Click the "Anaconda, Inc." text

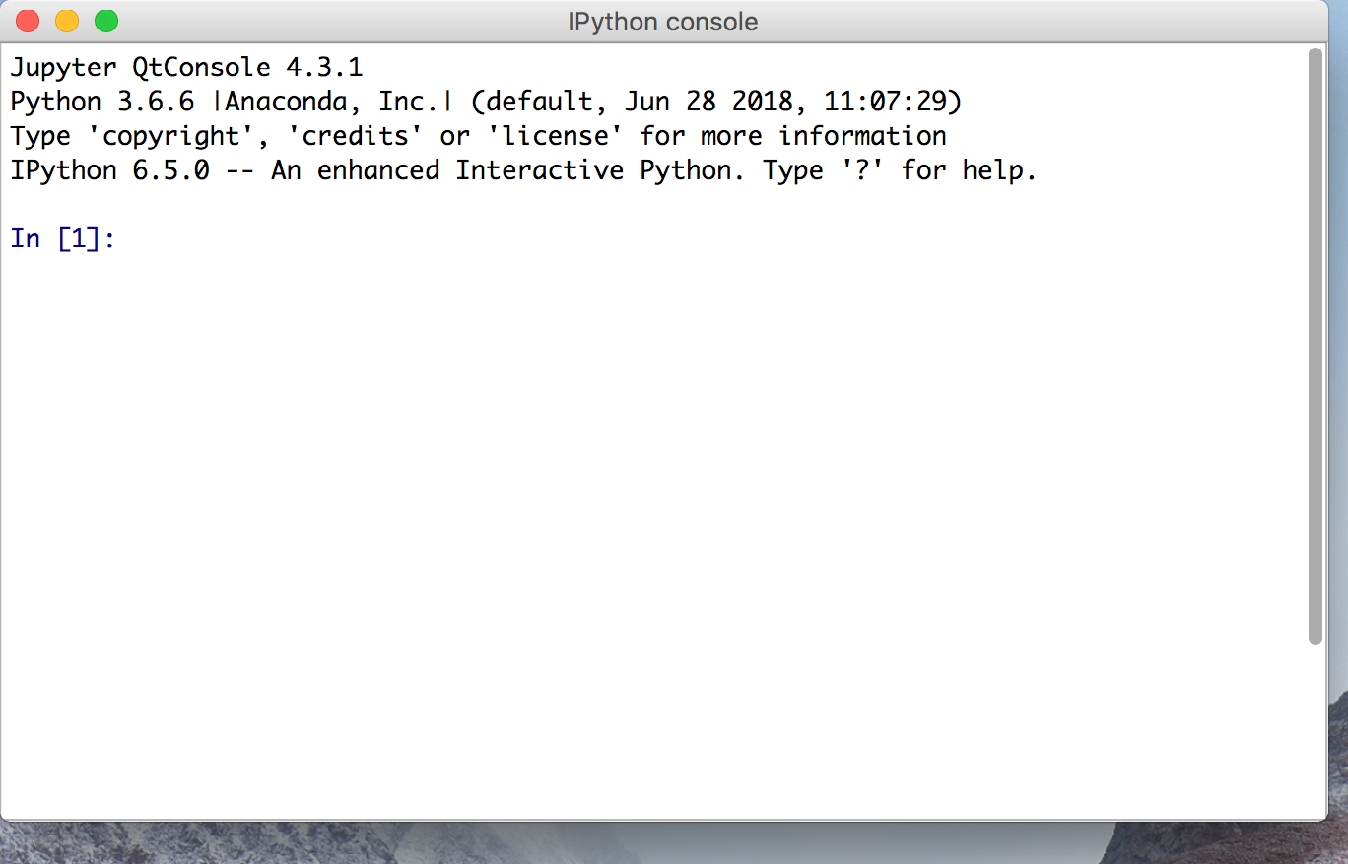tap(333, 102)
